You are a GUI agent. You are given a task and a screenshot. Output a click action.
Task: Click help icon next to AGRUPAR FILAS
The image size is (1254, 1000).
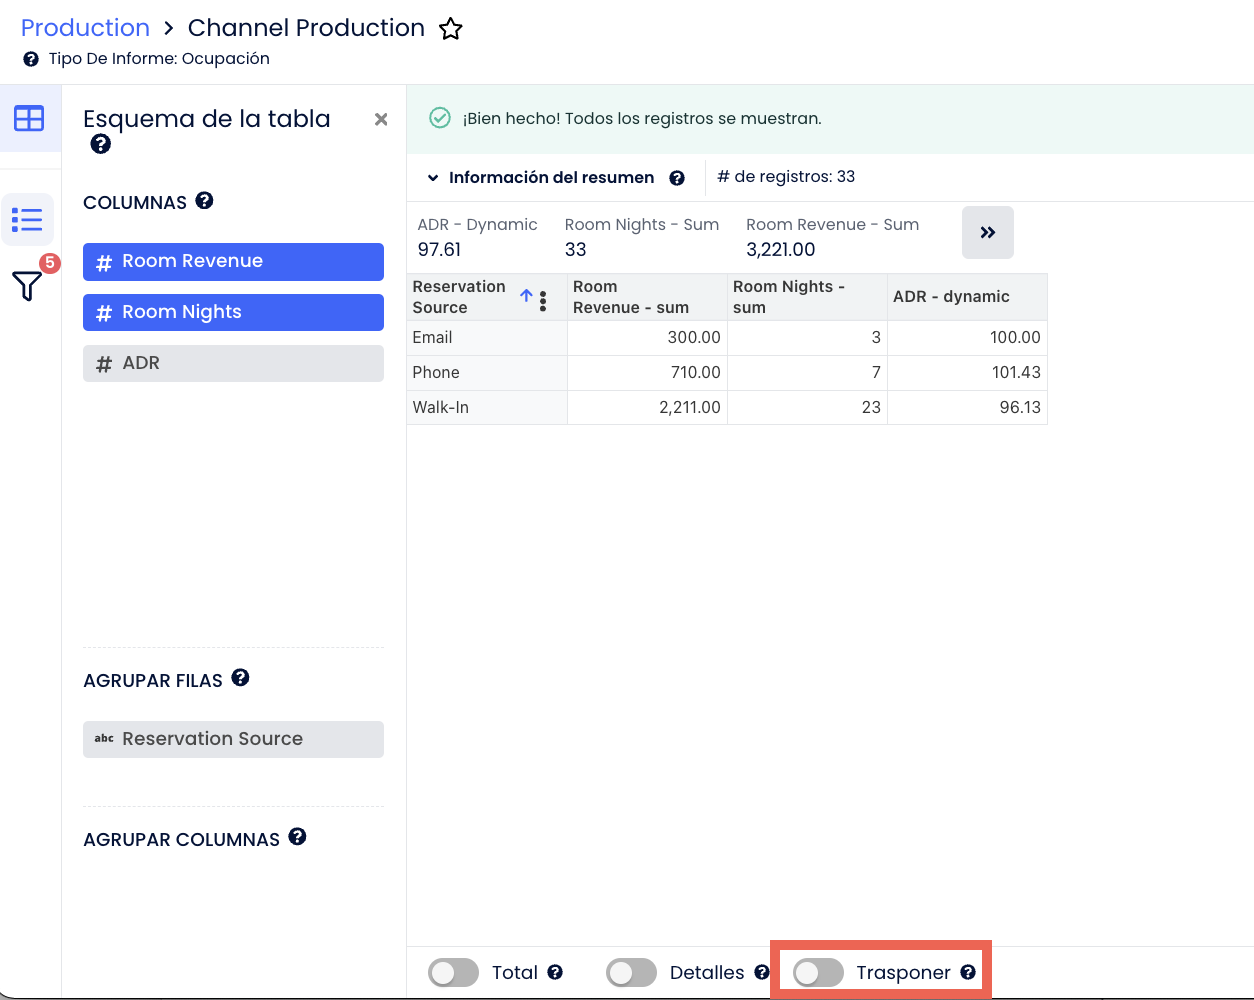pyautogui.click(x=240, y=677)
